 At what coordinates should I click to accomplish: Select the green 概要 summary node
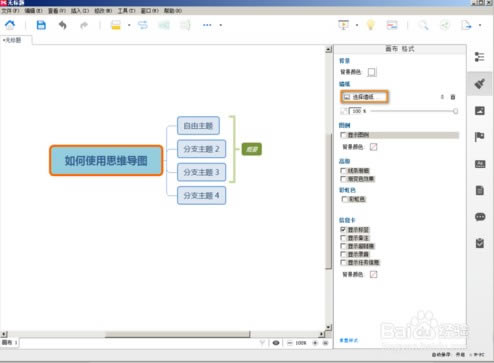(x=252, y=149)
